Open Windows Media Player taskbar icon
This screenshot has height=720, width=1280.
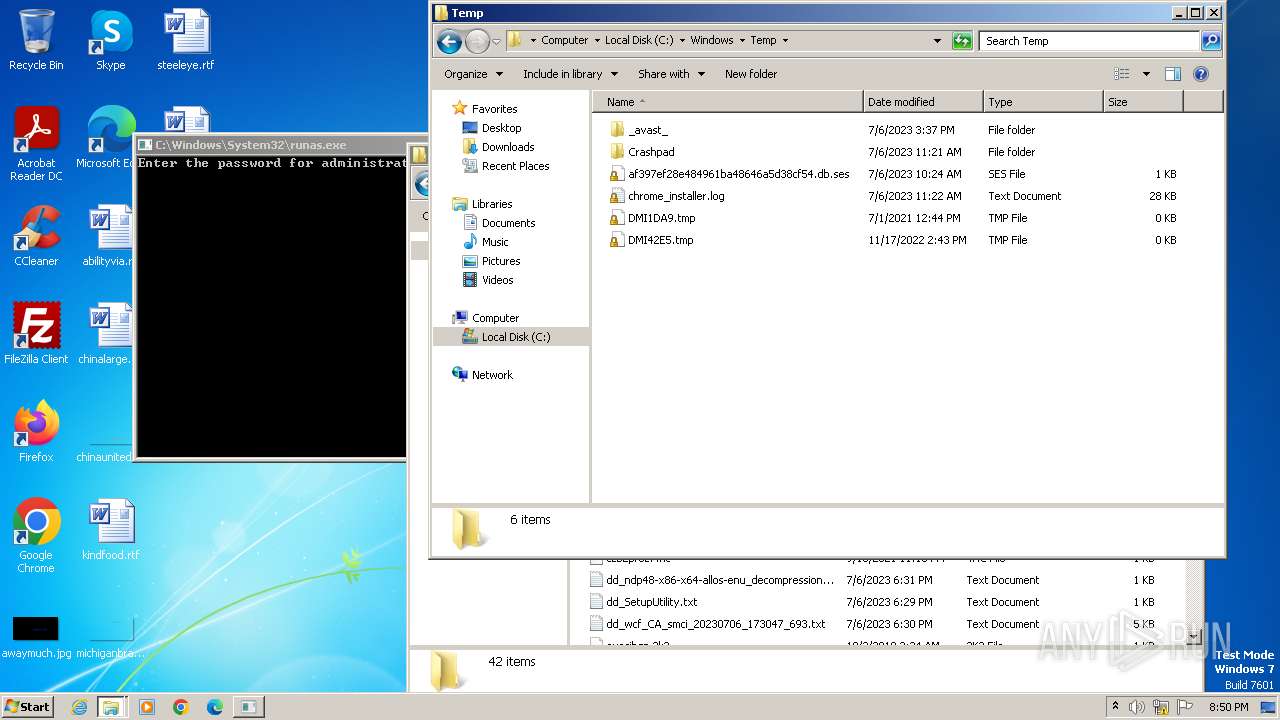(x=147, y=707)
